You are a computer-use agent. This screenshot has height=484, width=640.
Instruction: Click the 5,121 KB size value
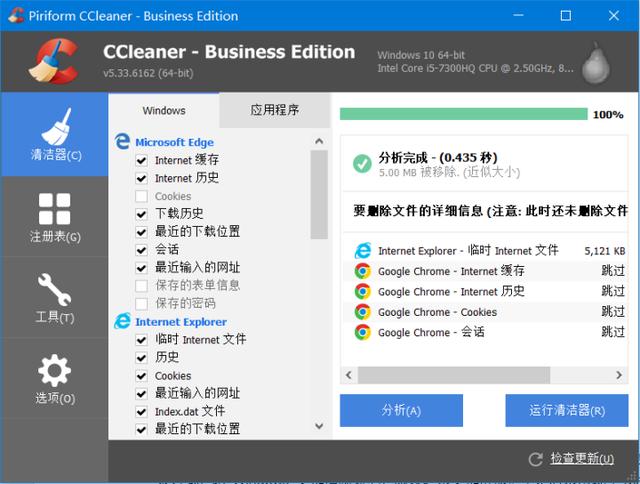(x=605, y=251)
